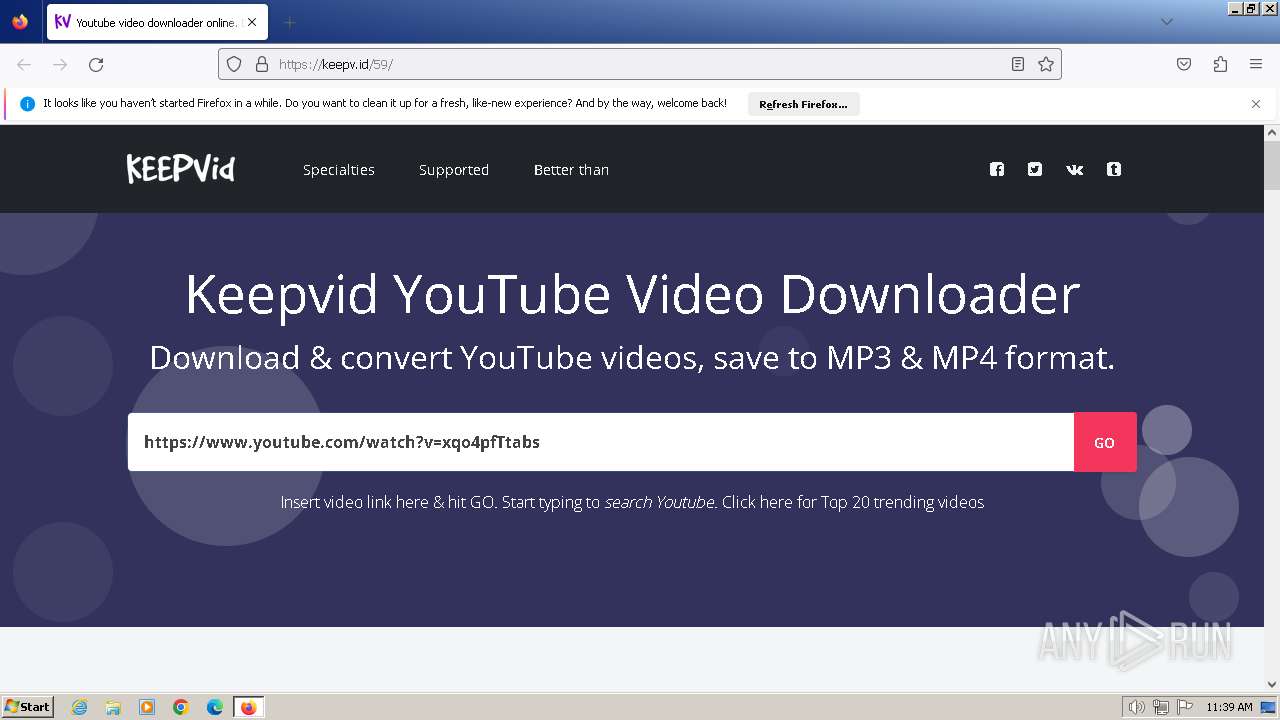The image size is (1280, 720).
Task: Click scrollbar down arrow
Action: coord(1272,684)
